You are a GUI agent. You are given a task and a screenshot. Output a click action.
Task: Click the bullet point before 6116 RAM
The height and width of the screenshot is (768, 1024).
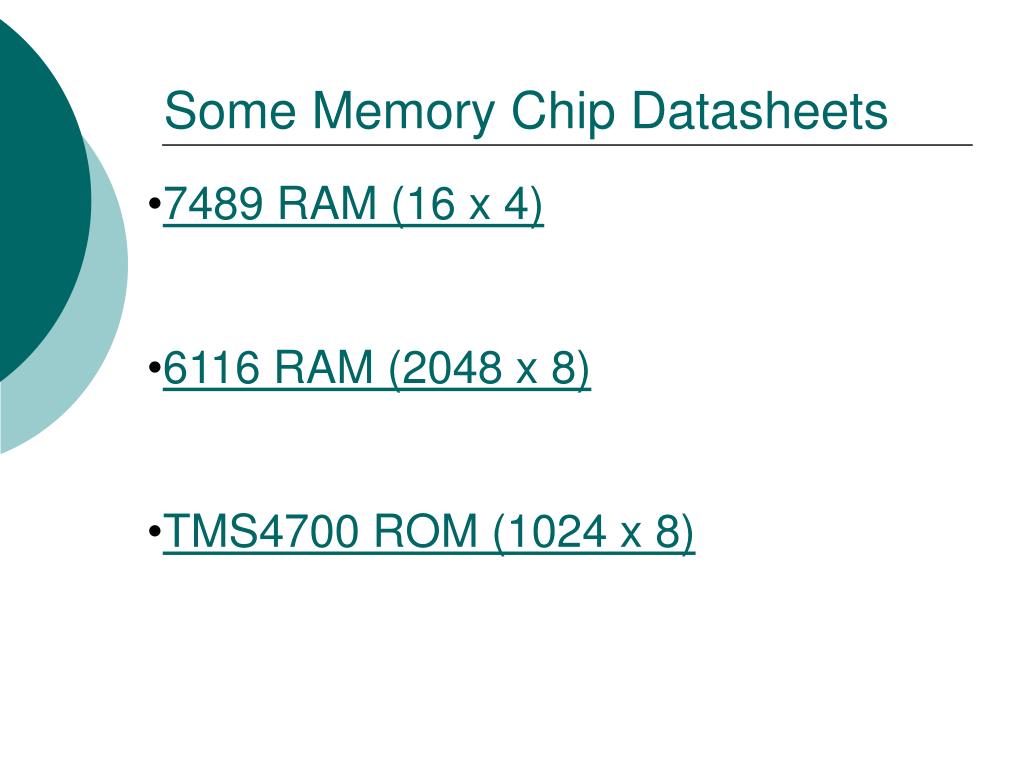155,368
